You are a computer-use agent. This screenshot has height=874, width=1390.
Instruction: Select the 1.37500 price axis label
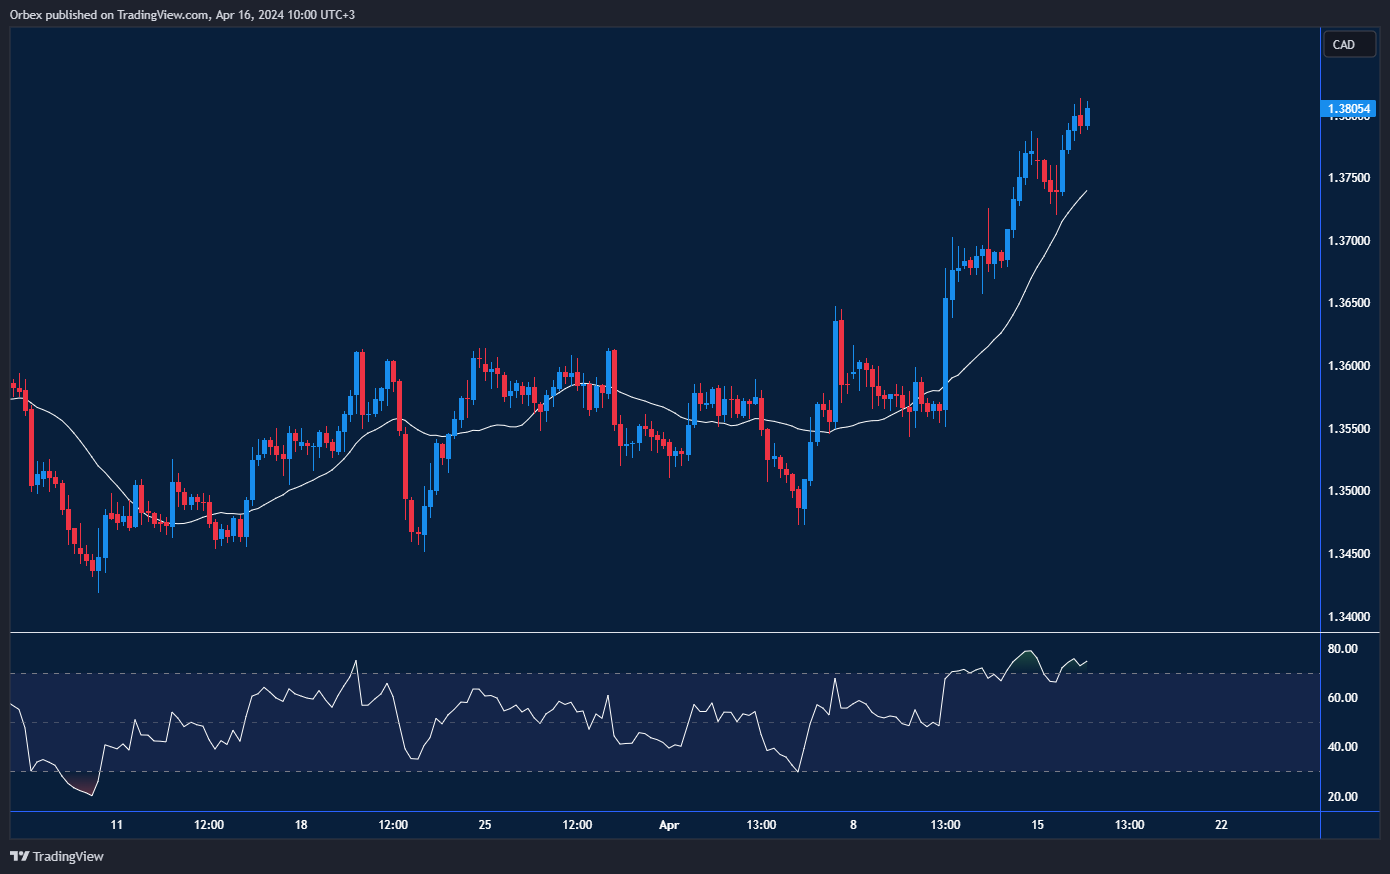1348,178
